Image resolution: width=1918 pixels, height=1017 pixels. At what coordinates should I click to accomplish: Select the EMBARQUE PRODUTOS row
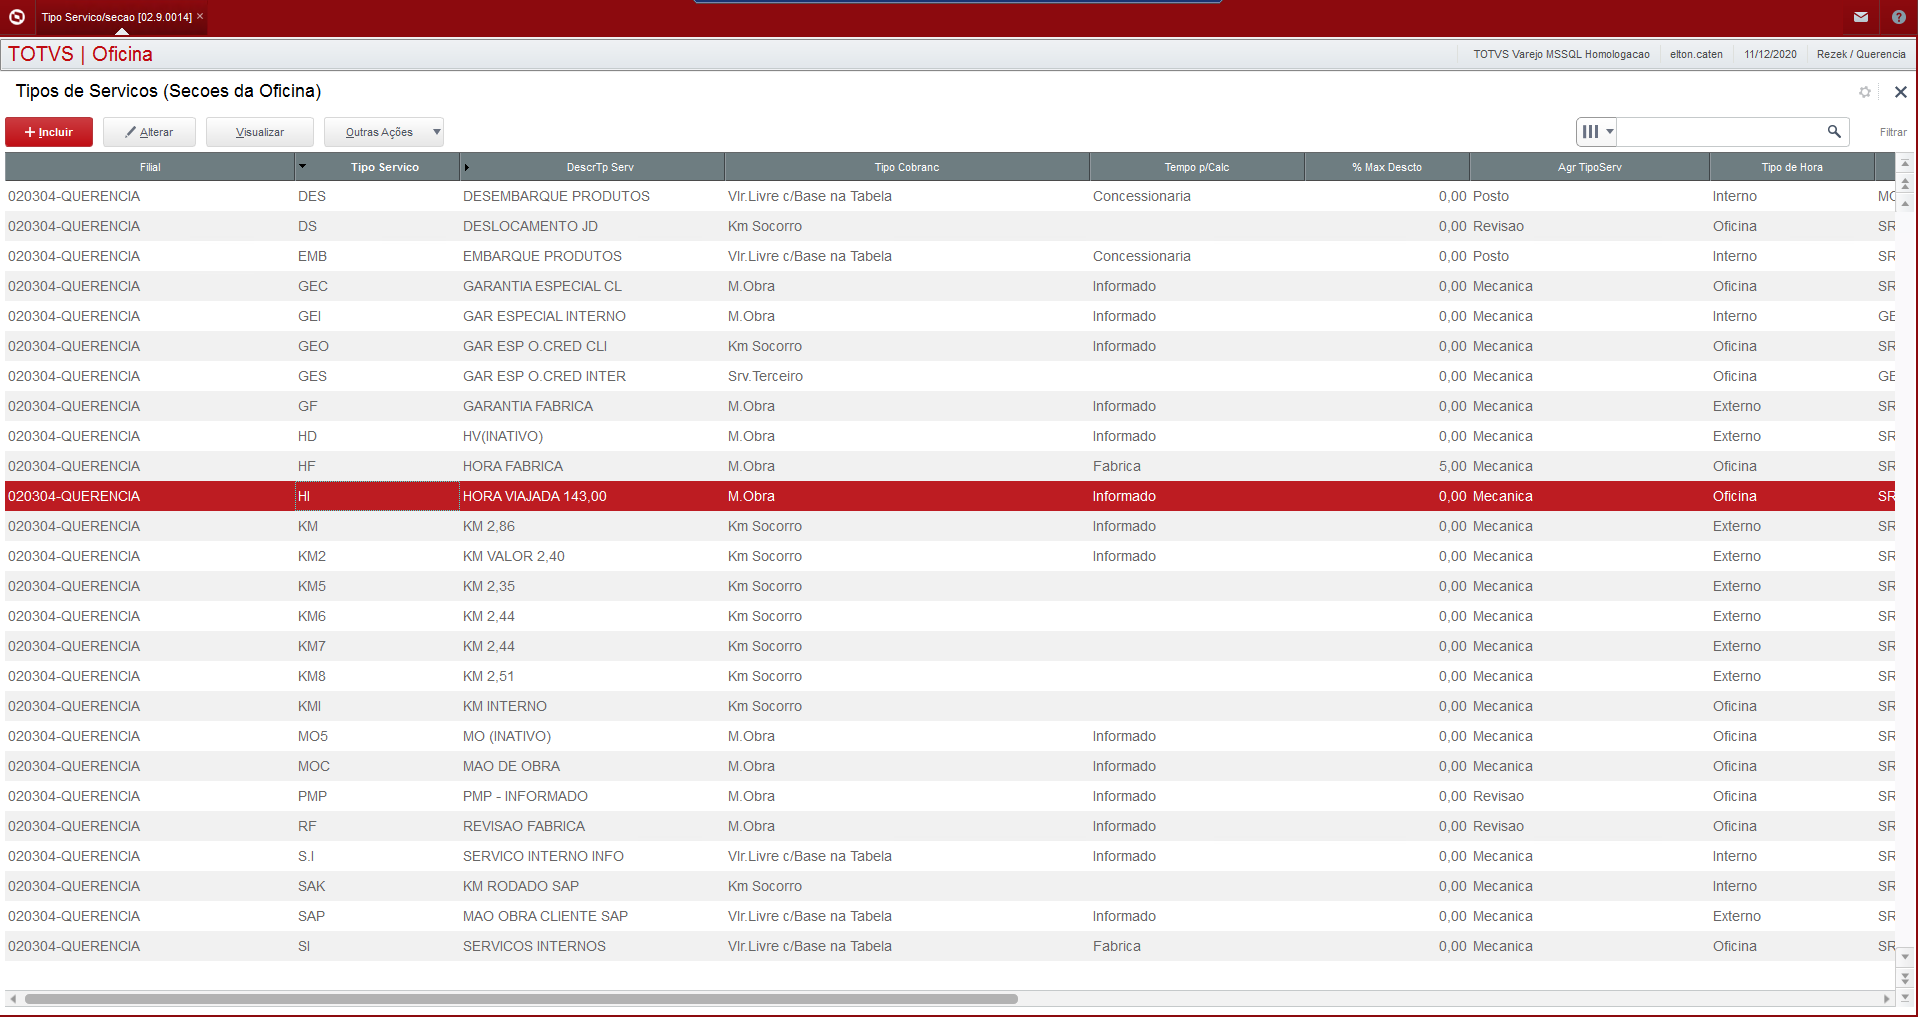[x=950, y=256]
